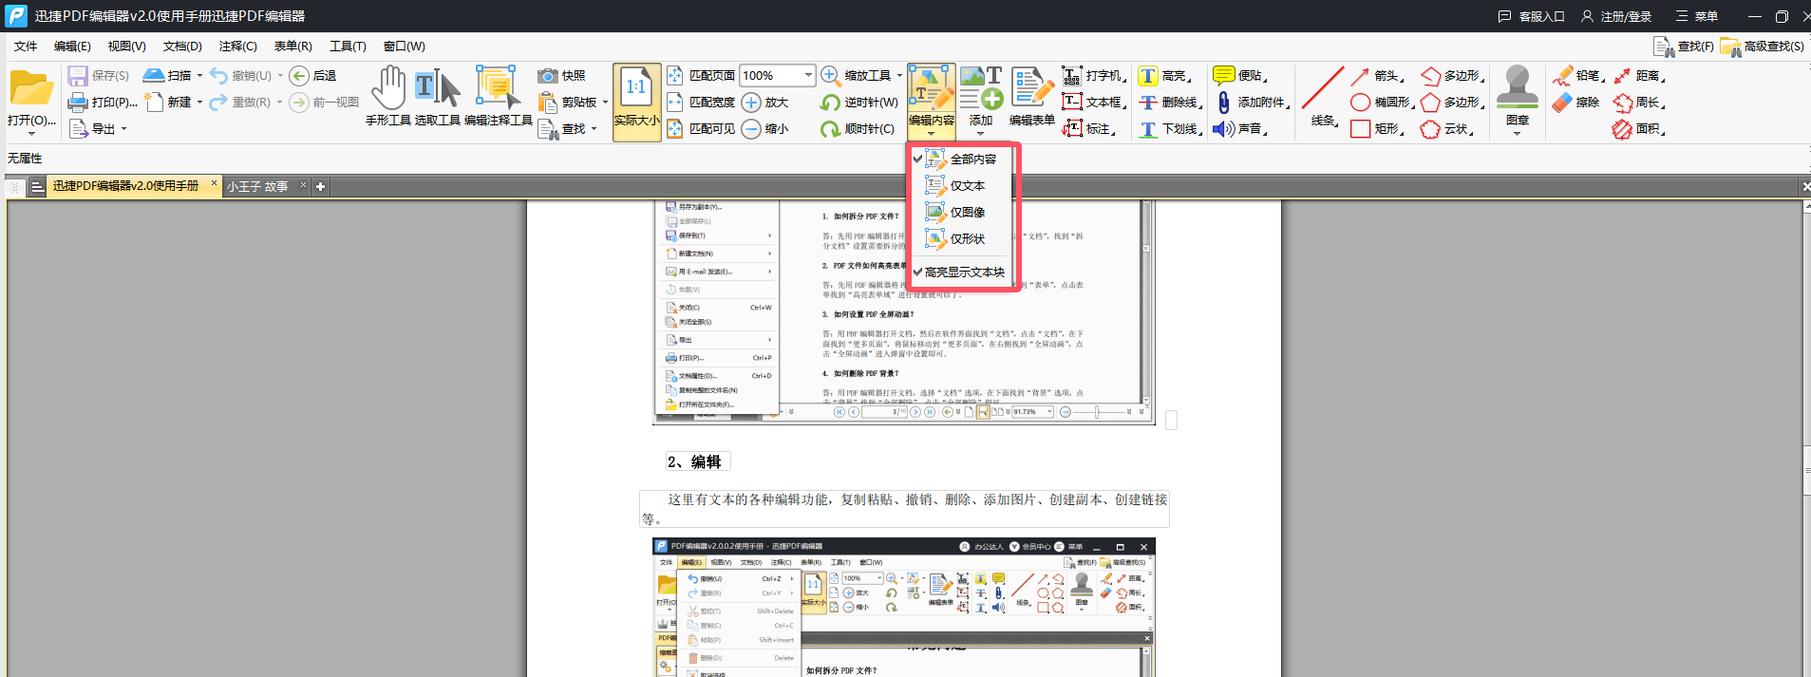Click the Print (打印) printer icon
The height and width of the screenshot is (677, 1811).
[x=78, y=102]
